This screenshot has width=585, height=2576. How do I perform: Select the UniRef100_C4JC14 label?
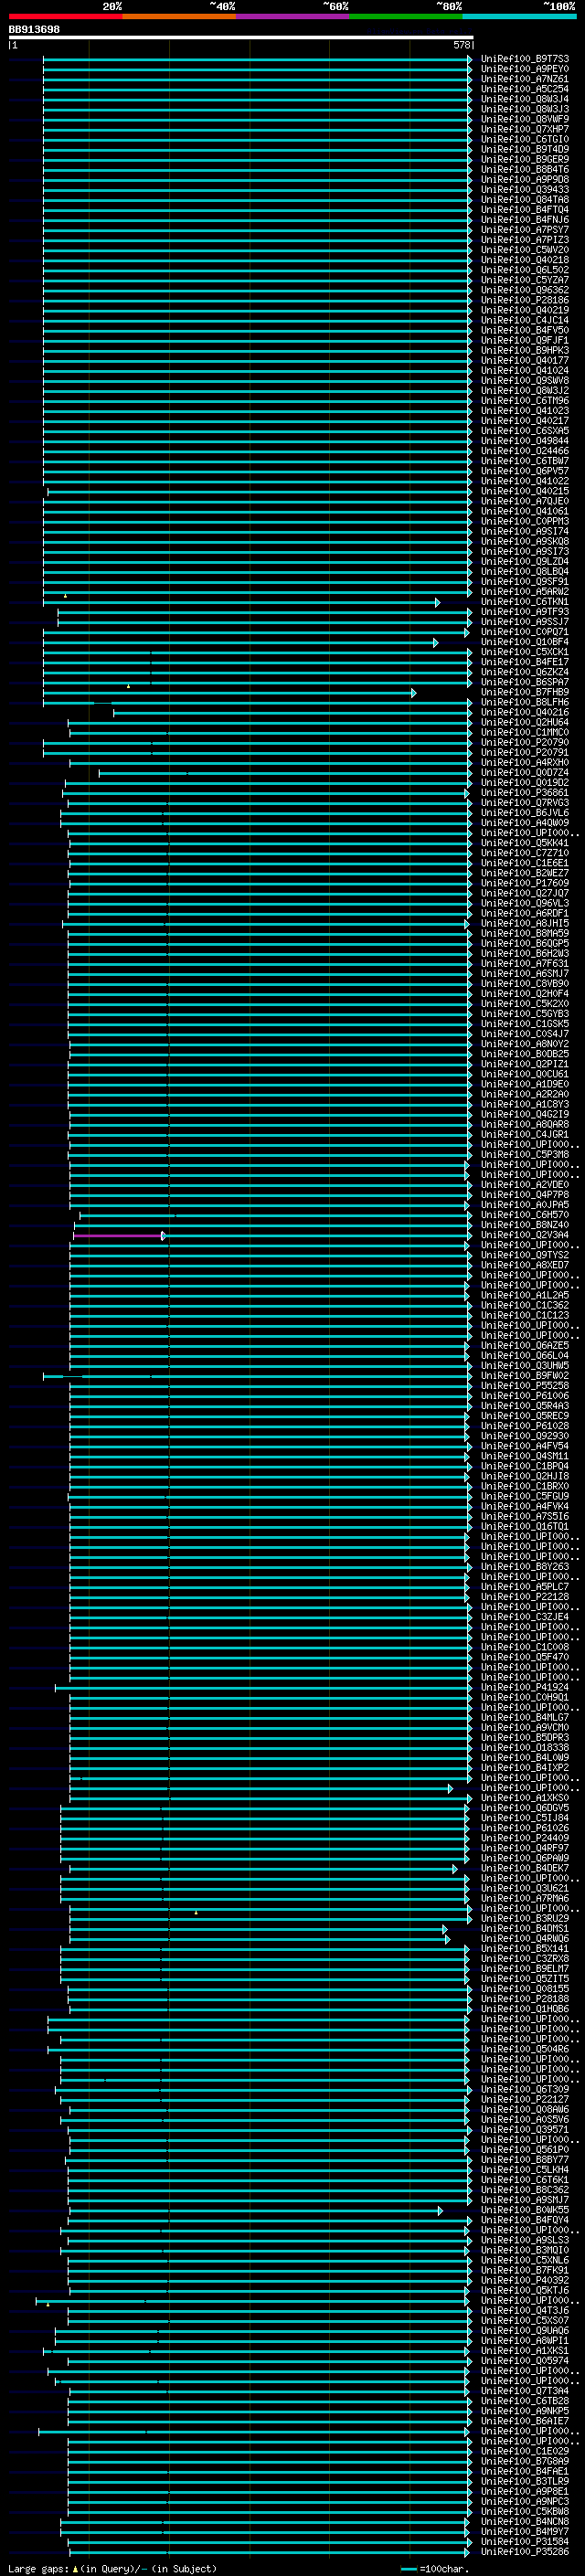point(525,320)
